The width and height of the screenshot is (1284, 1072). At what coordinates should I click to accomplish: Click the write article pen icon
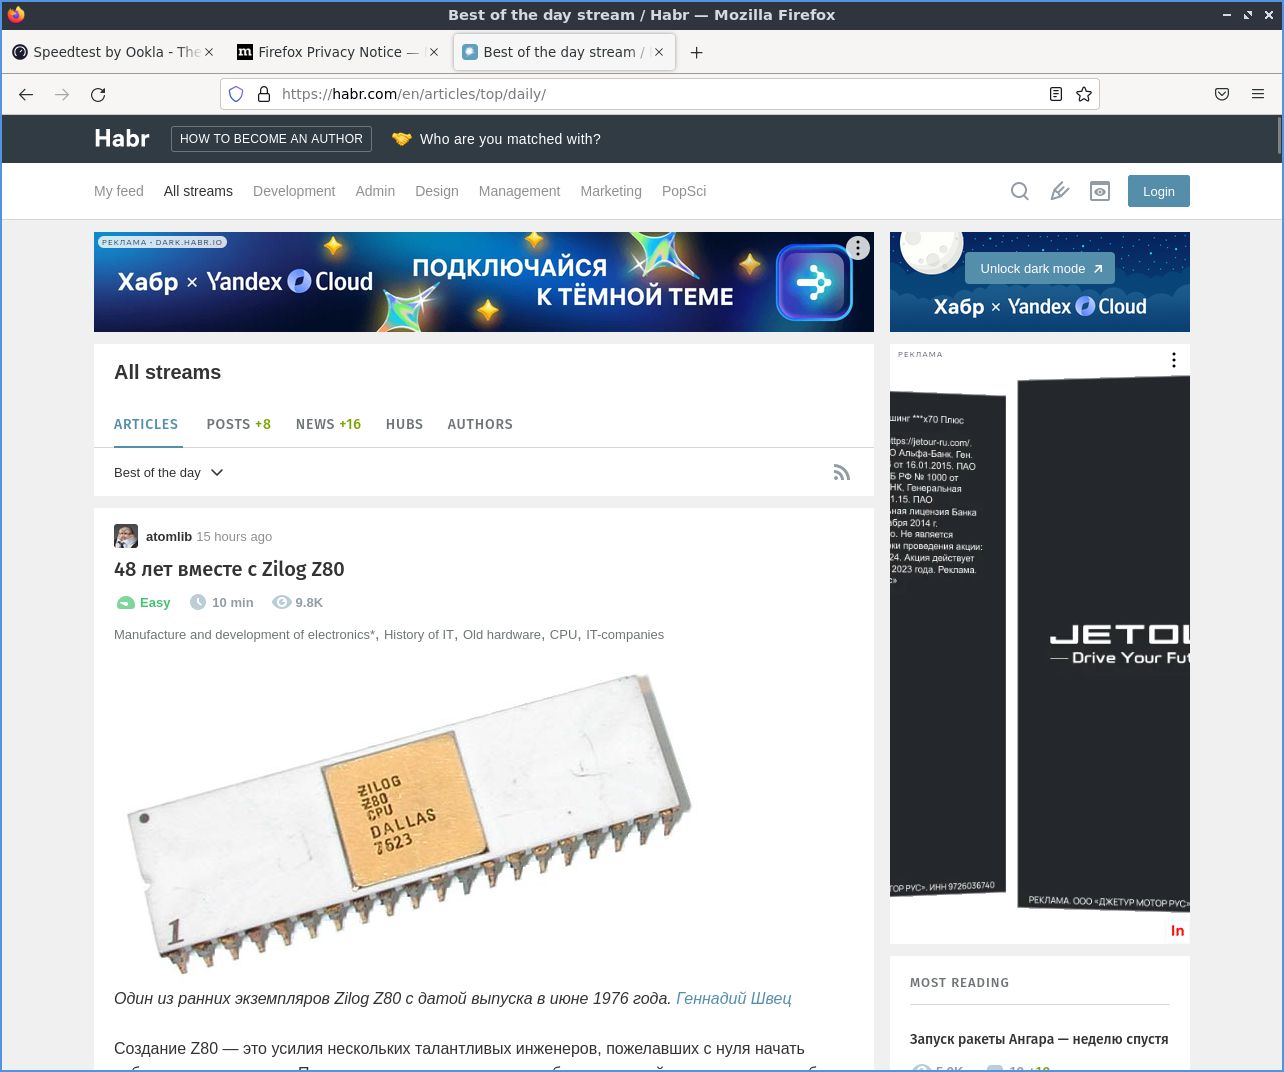(1060, 191)
